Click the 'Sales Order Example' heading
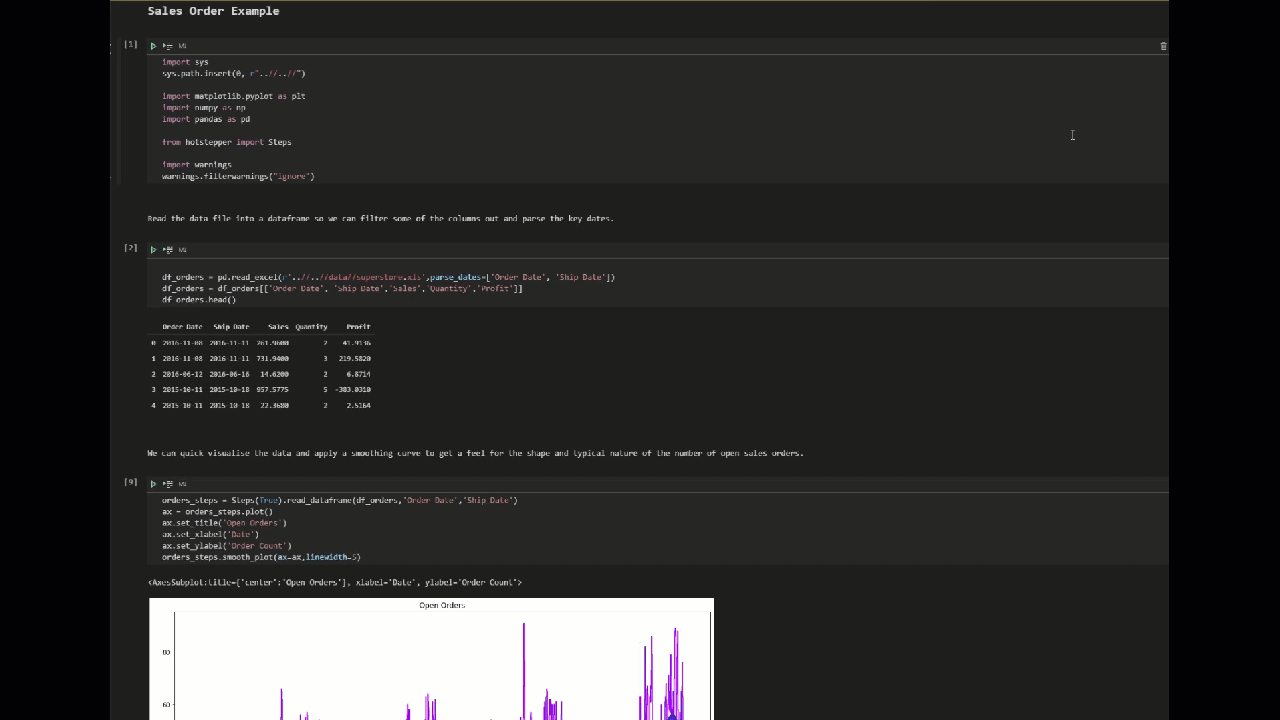1280x720 pixels. click(x=213, y=11)
